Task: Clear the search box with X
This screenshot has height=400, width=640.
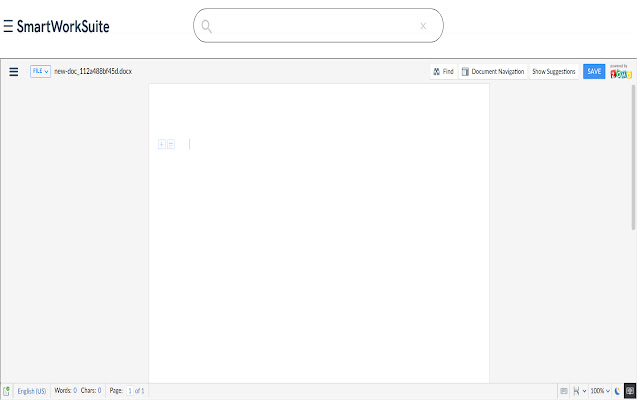Action: coord(423,26)
